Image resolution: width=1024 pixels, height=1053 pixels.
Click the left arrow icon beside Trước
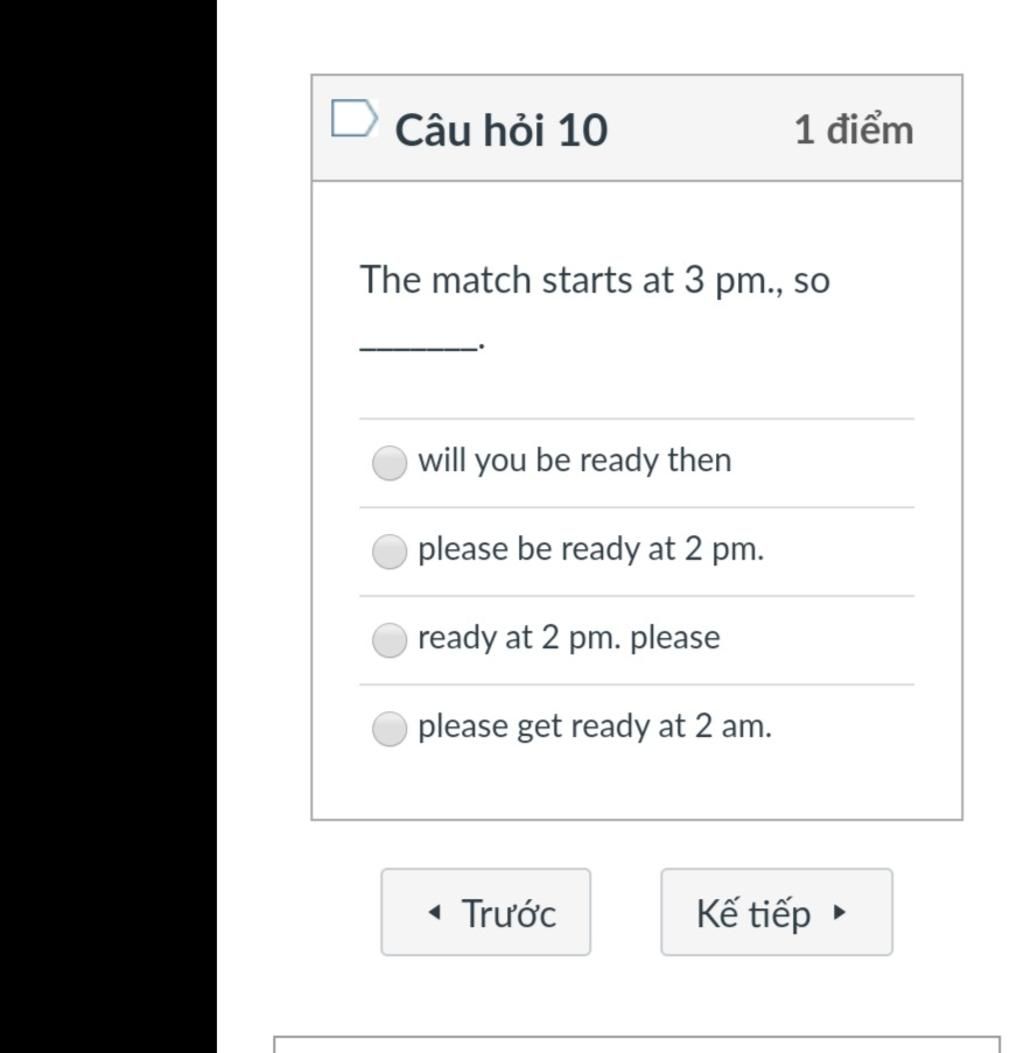coord(435,912)
